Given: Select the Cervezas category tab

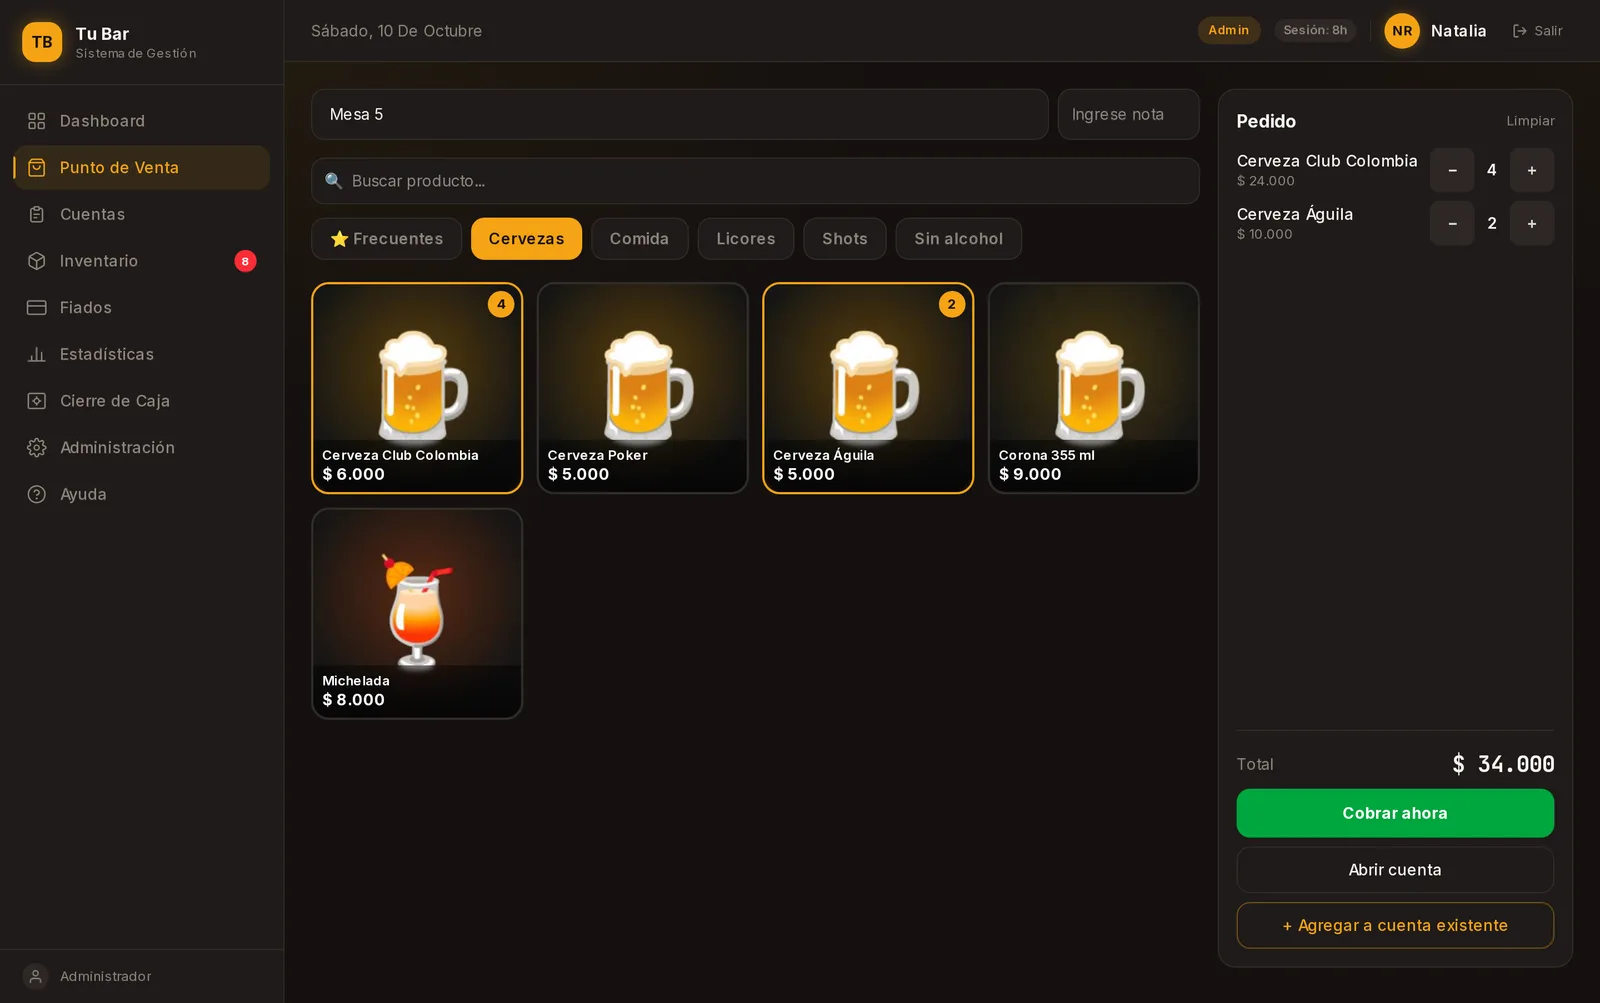Looking at the screenshot, I should coord(526,239).
